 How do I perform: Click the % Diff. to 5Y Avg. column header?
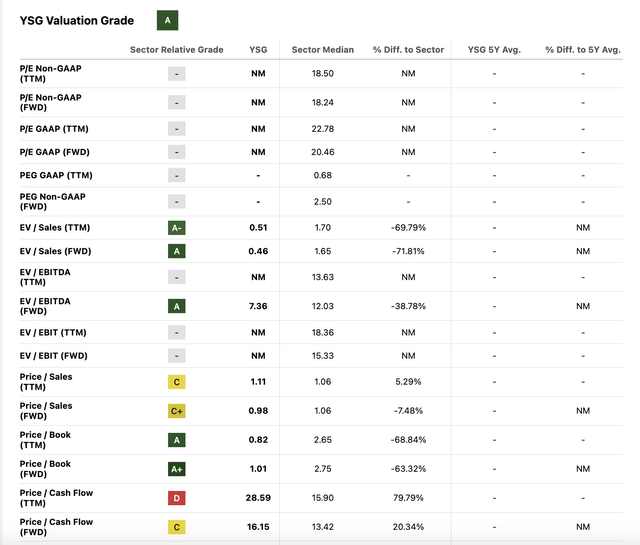(x=583, y=50)
